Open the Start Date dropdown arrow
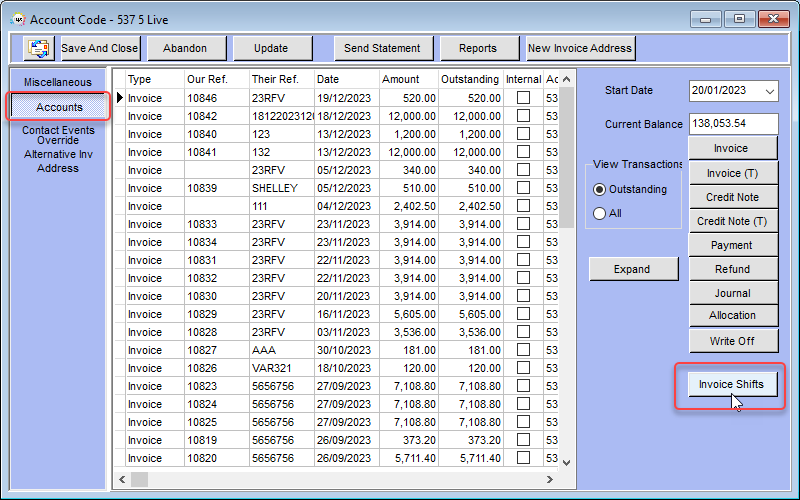The width and height of the screenshot is (800, 500). pos(769,91)
